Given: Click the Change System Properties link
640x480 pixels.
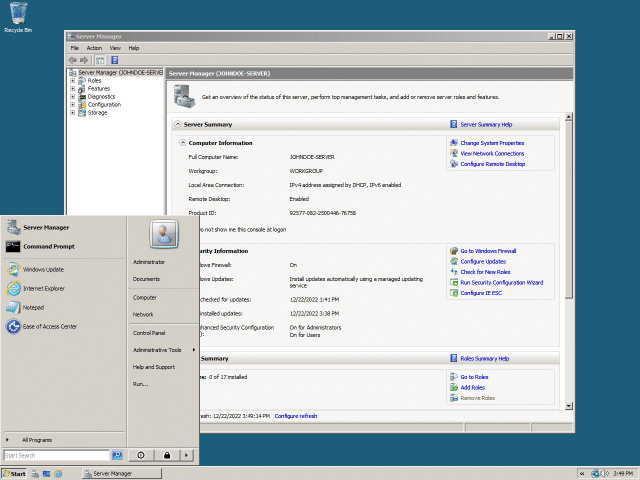Looking at the screenshot, I should [492, 143].
